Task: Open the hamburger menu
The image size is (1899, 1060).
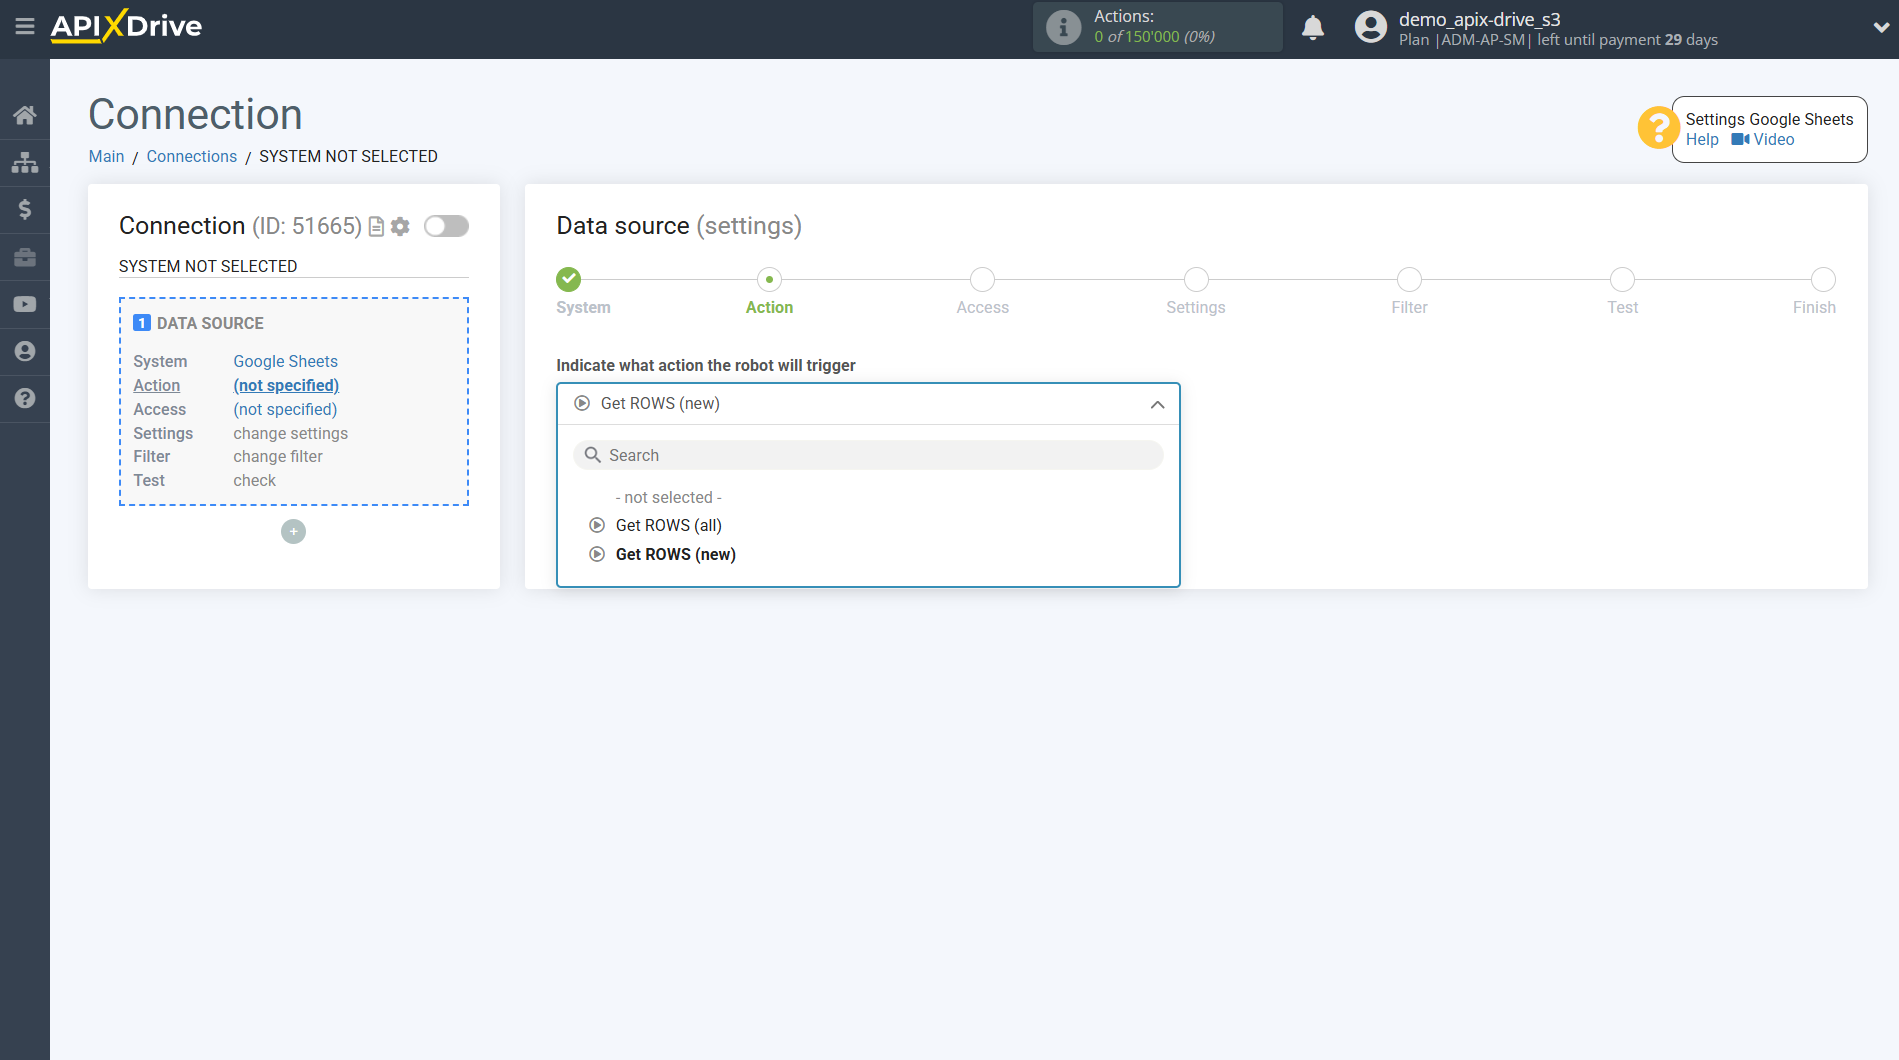Action: click(25, 27)
